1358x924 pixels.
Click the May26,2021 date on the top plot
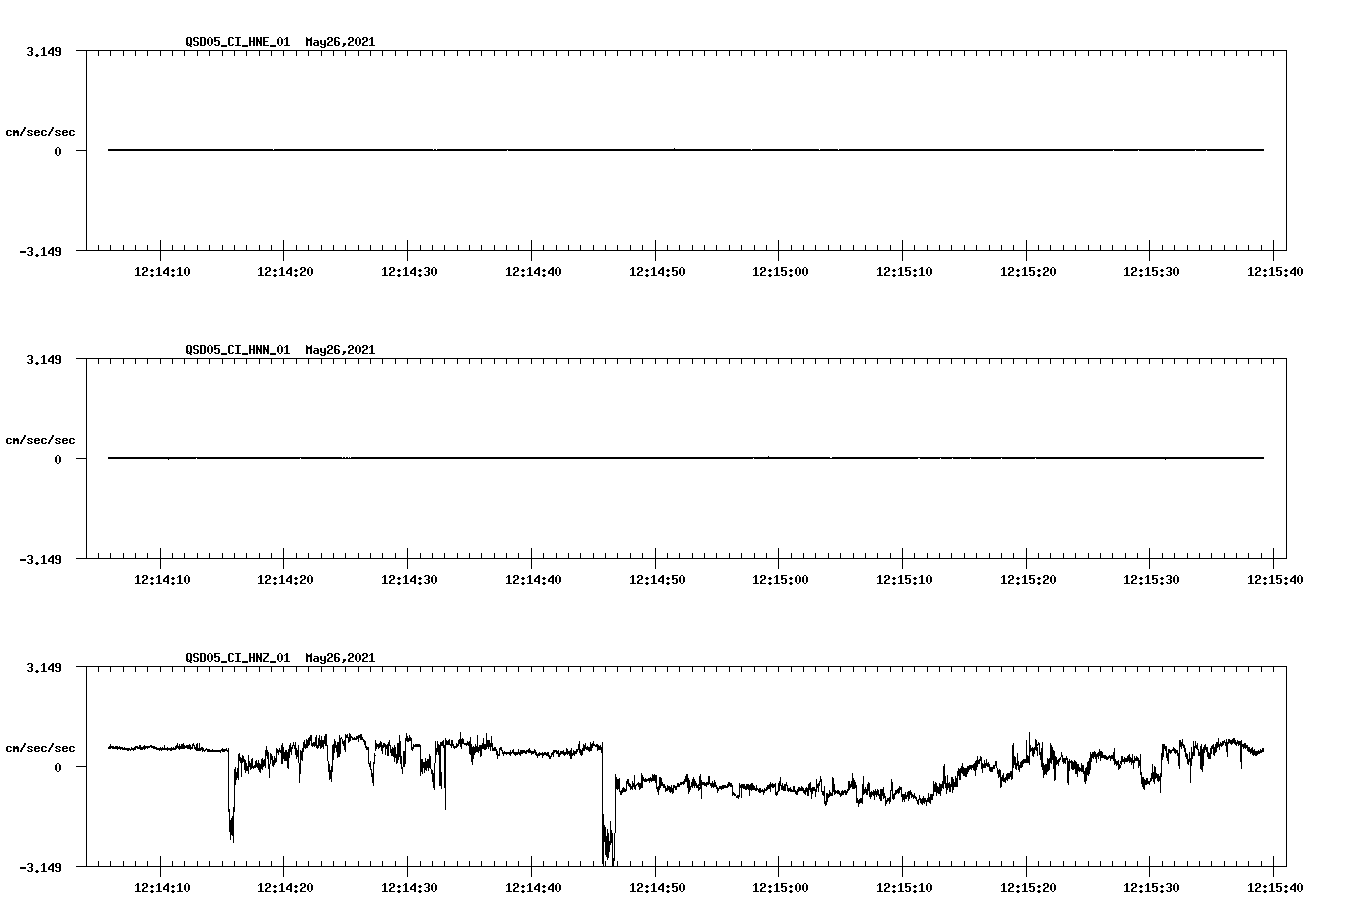pyautogui.click(x=340, y=43)
